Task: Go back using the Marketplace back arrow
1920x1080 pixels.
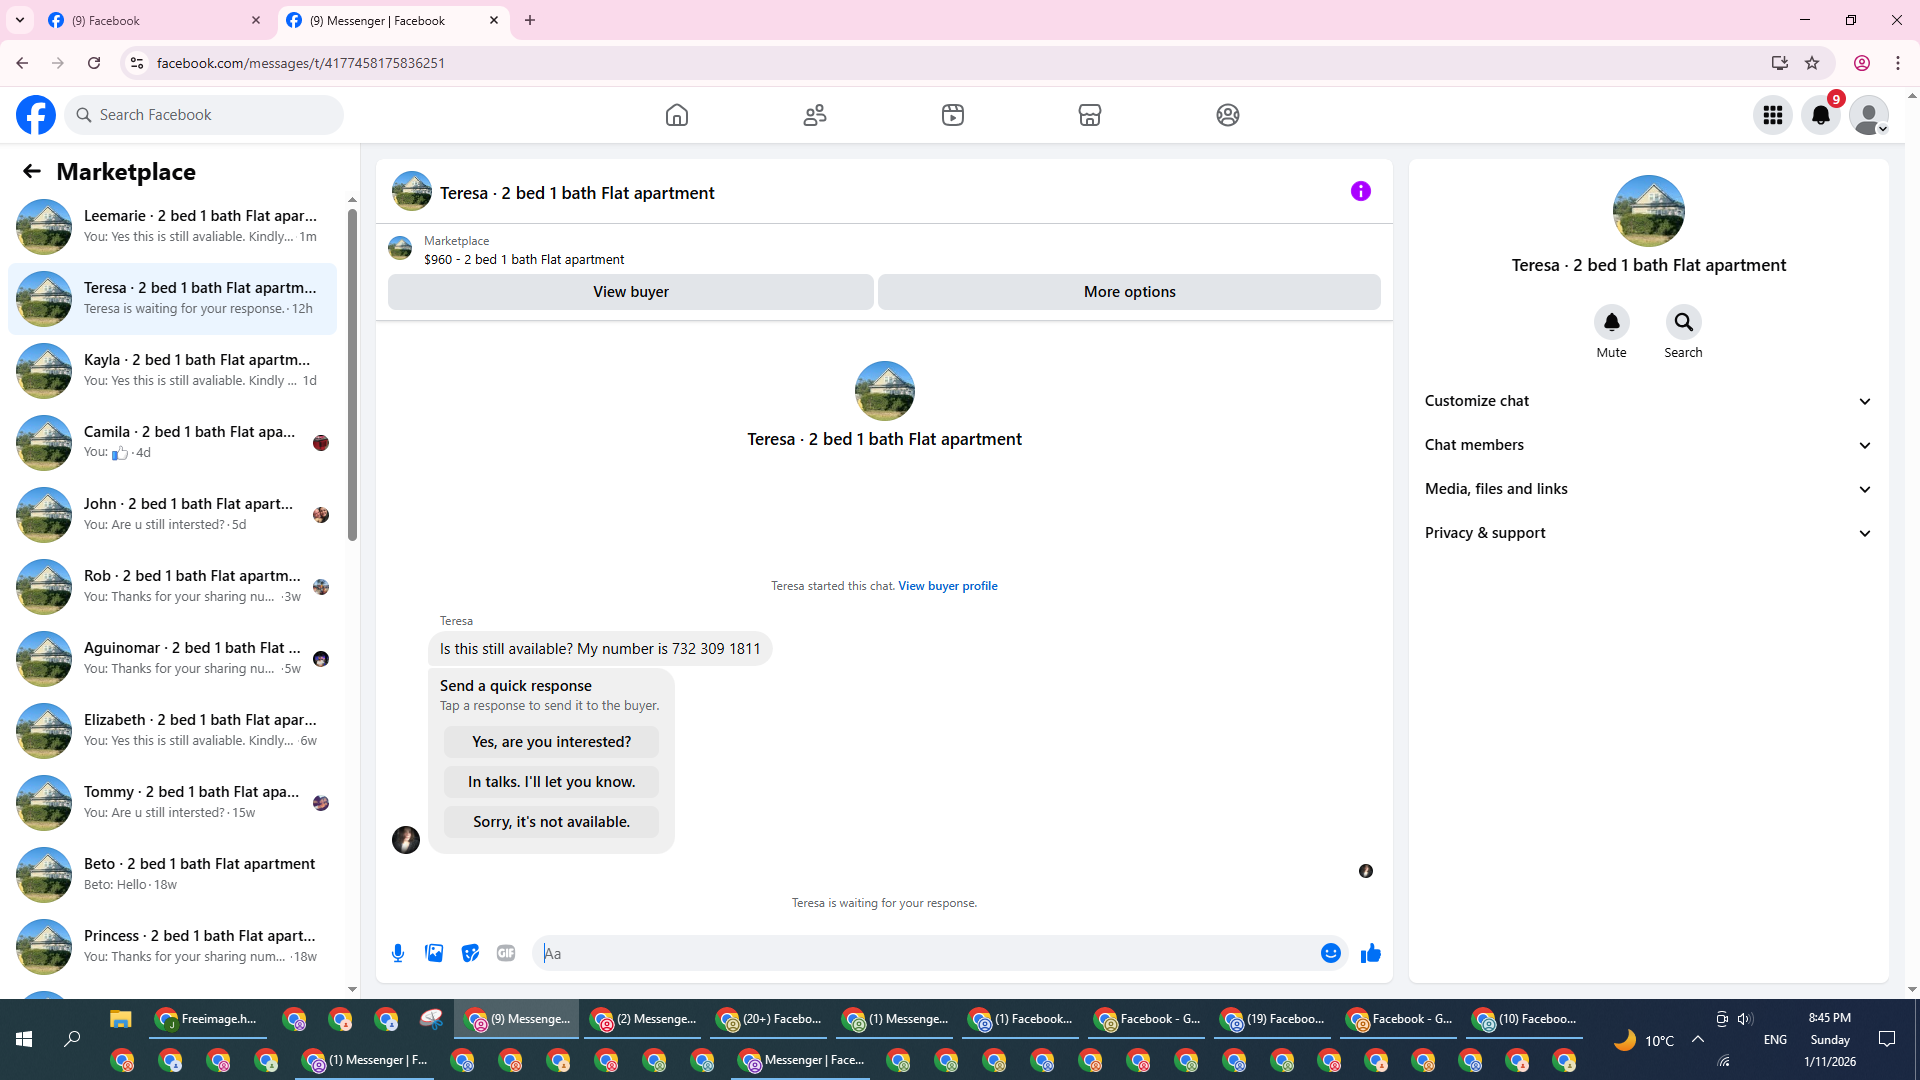Action: (32, 171)
